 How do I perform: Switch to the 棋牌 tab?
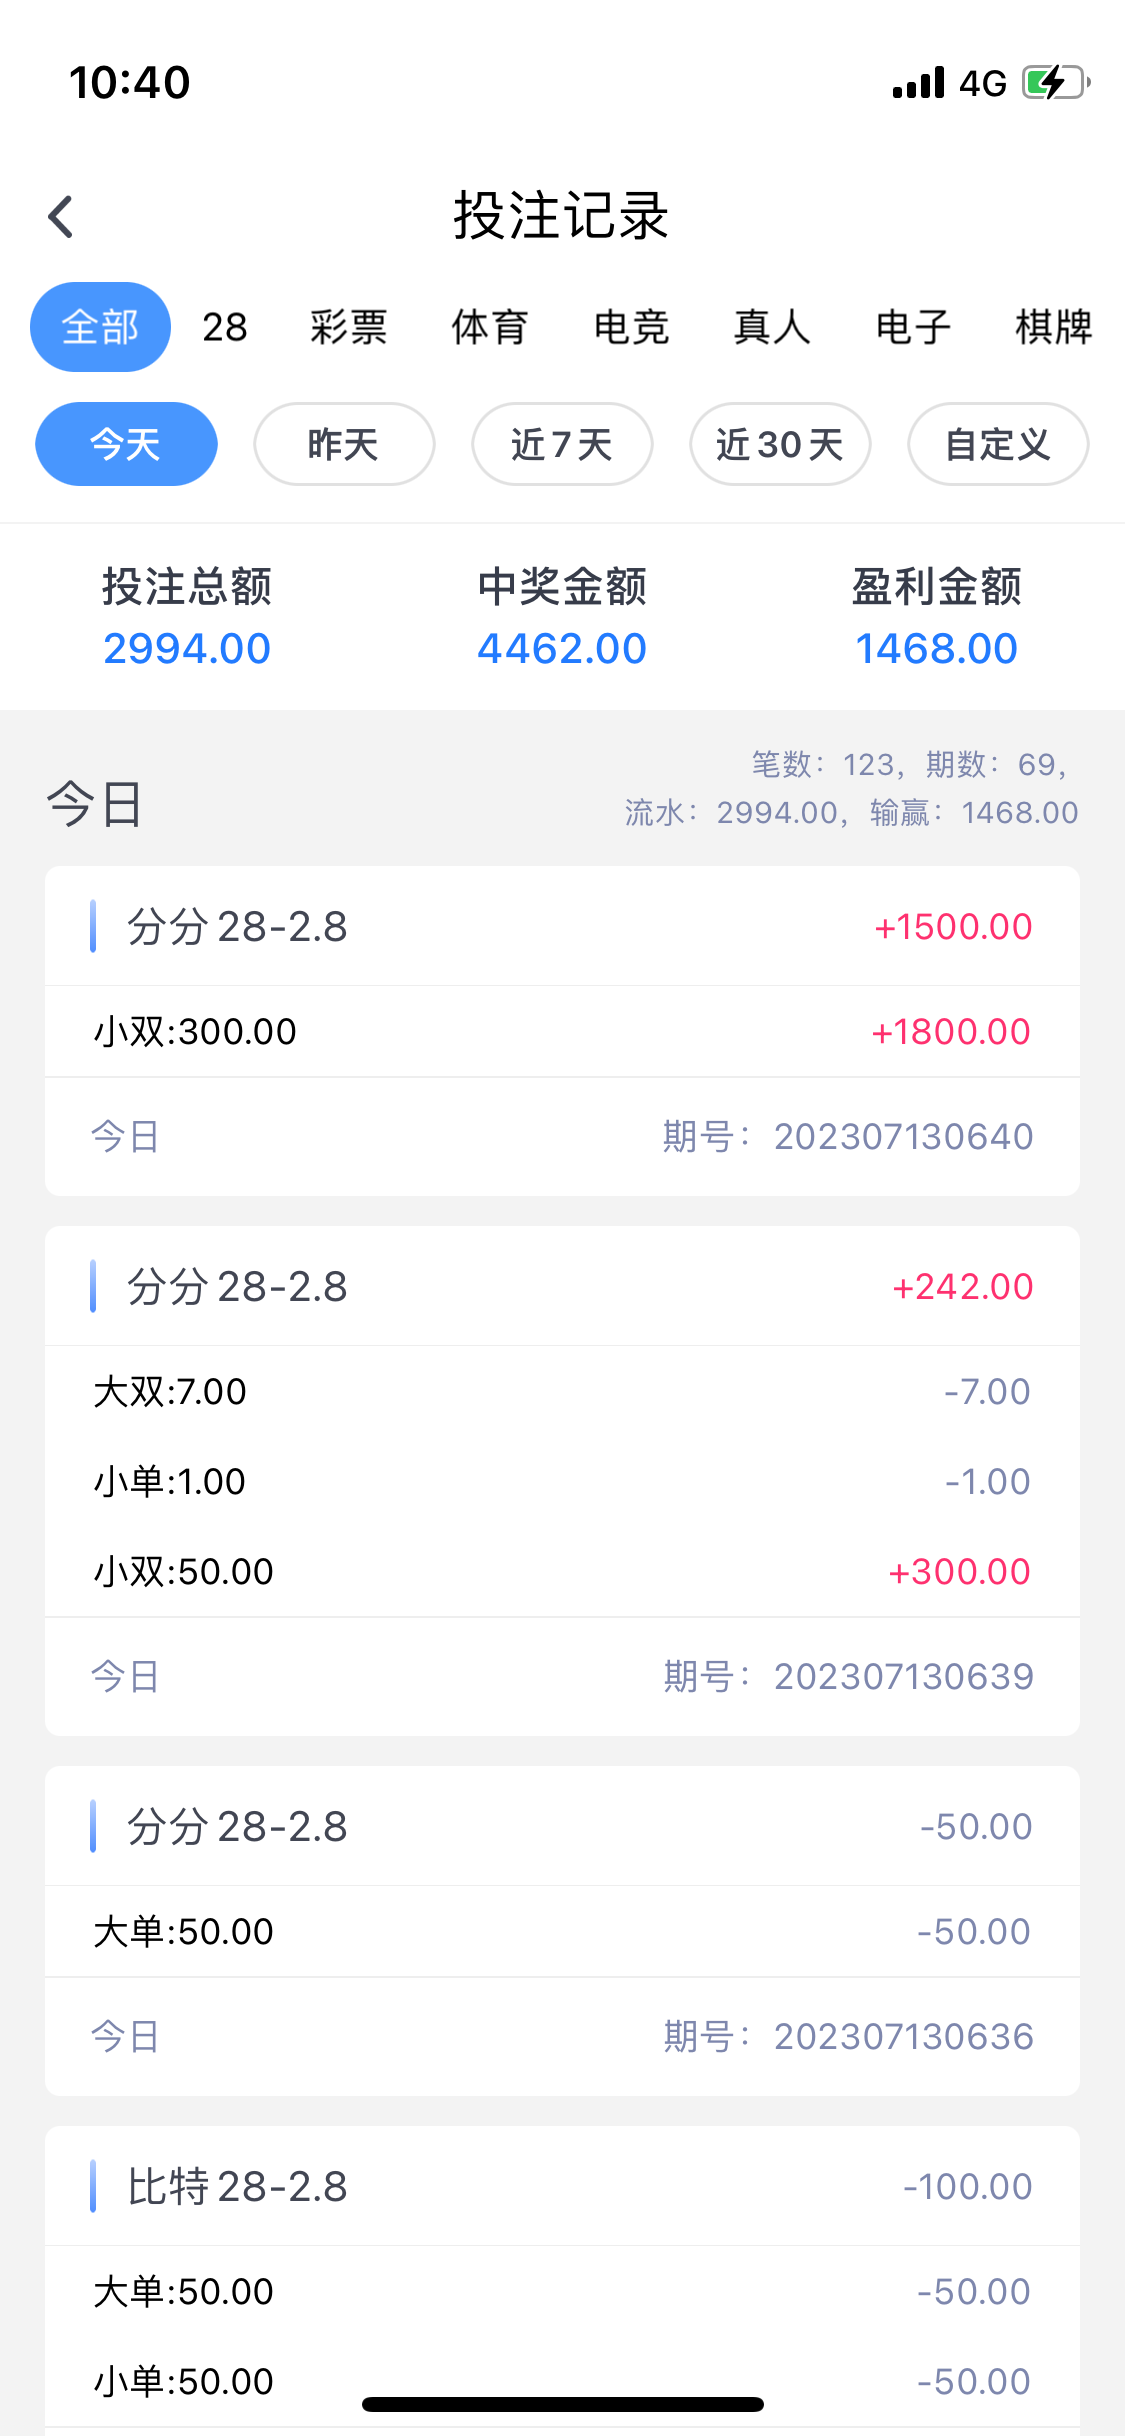pyautogui.click(x=1053, y=327)
